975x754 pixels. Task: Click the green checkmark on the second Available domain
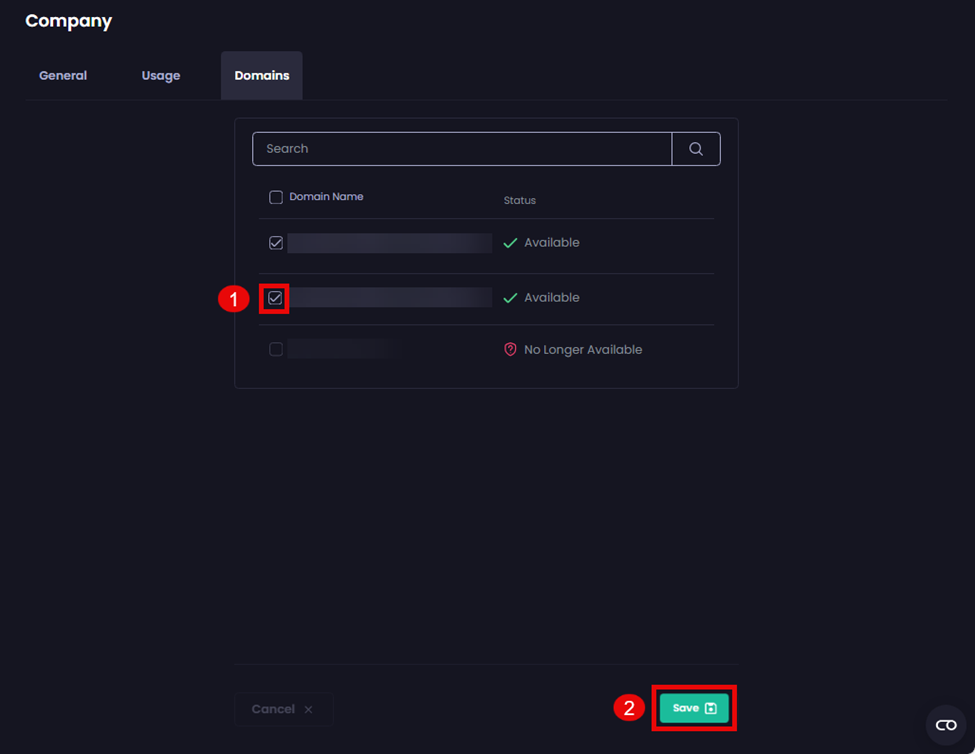tap(513, 297)
